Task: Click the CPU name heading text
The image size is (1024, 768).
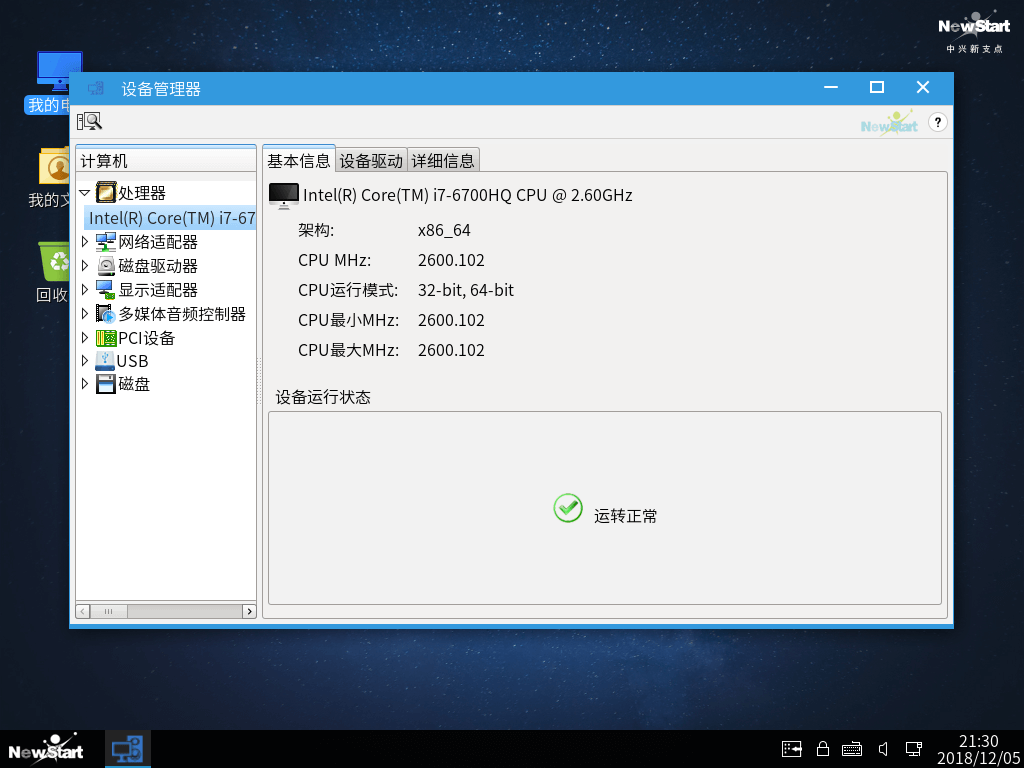Action: (468, 195)
